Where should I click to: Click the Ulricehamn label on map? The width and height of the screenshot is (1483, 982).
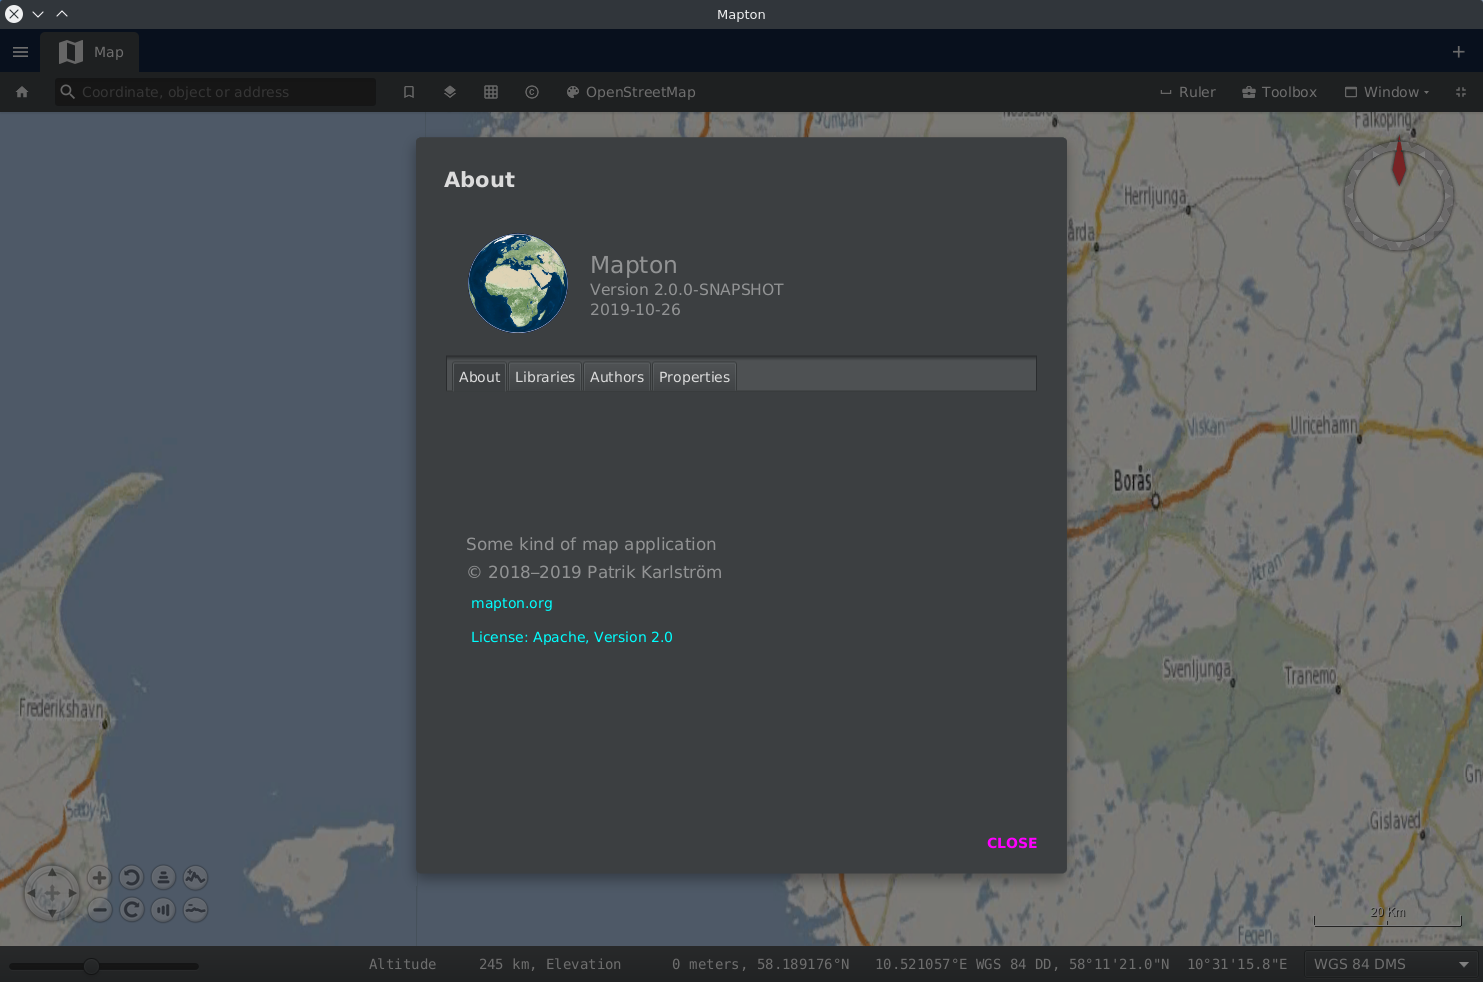[x=1324, y=425]
